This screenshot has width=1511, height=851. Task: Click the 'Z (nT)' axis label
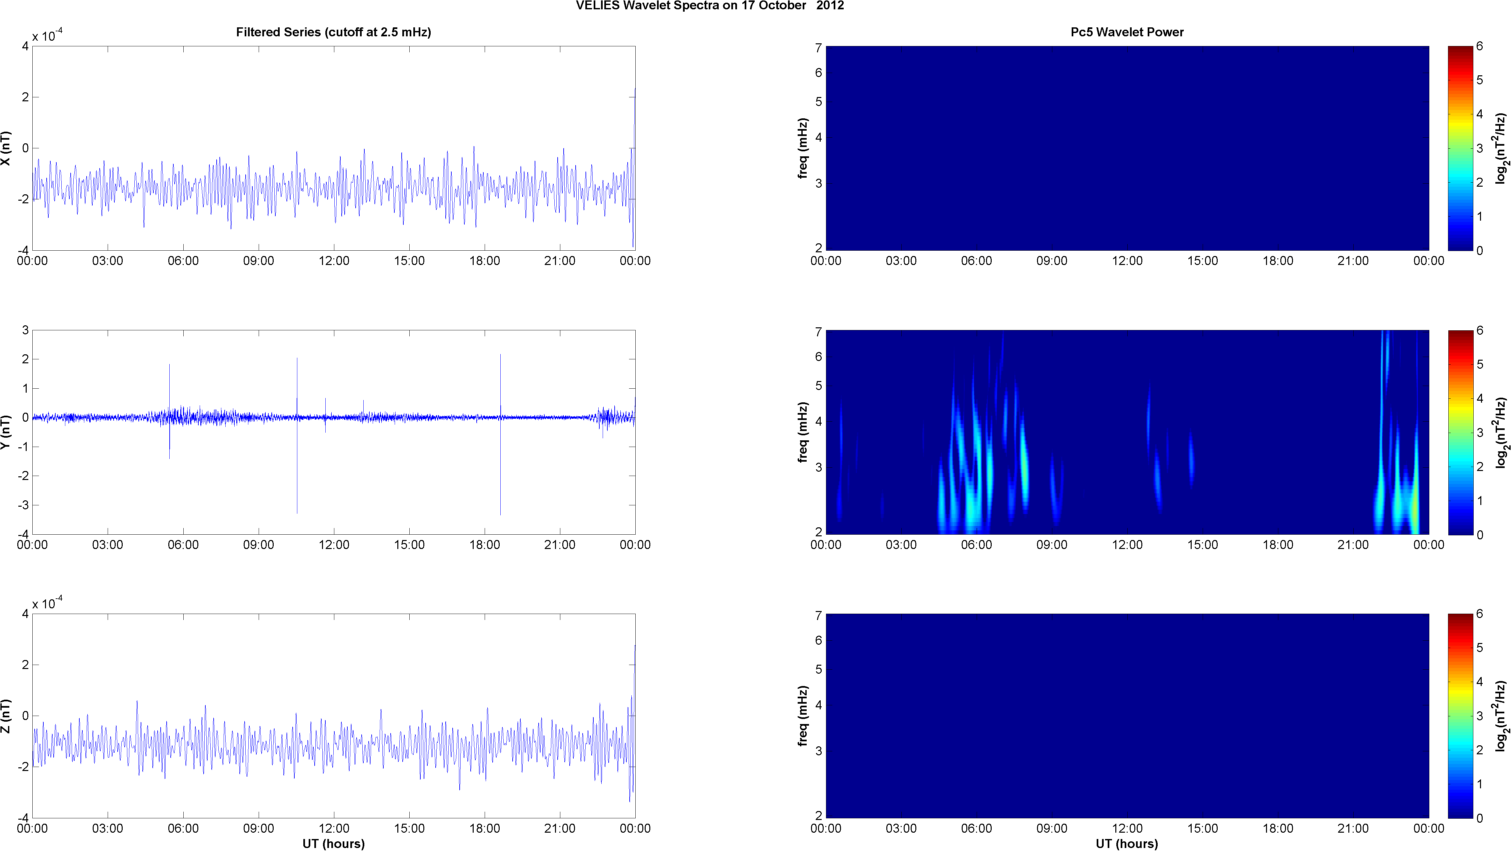click(7, 716)
